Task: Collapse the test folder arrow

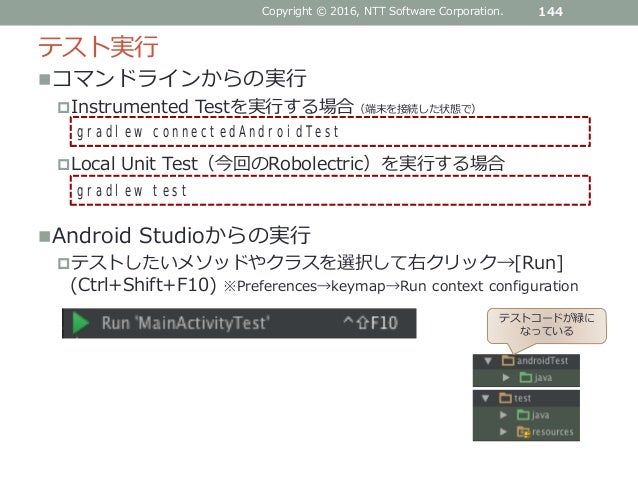Action: (485, 398)
